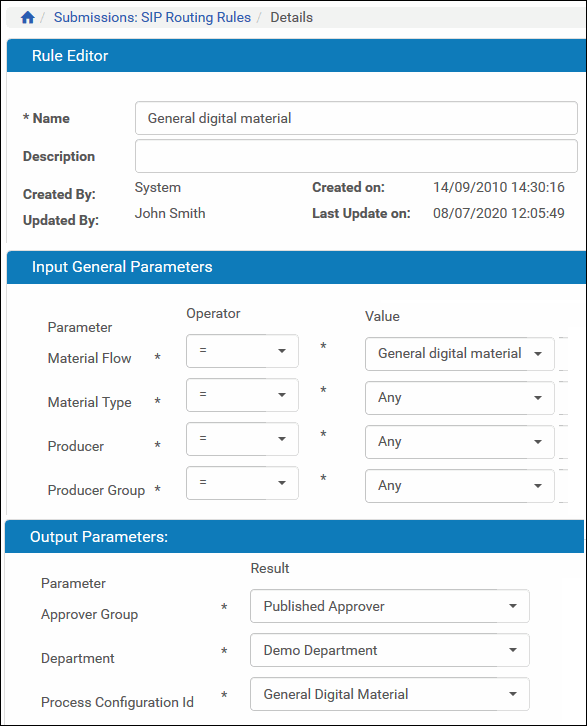Go to the home page icon
The width and height of the screenshot is (587, 726).
coord(28,18)
